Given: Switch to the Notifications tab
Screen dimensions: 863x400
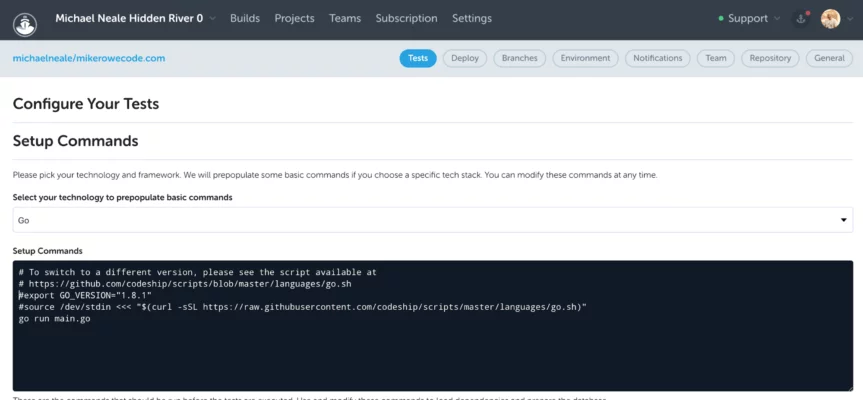Looking at the screenshot, I should point(657,58).
